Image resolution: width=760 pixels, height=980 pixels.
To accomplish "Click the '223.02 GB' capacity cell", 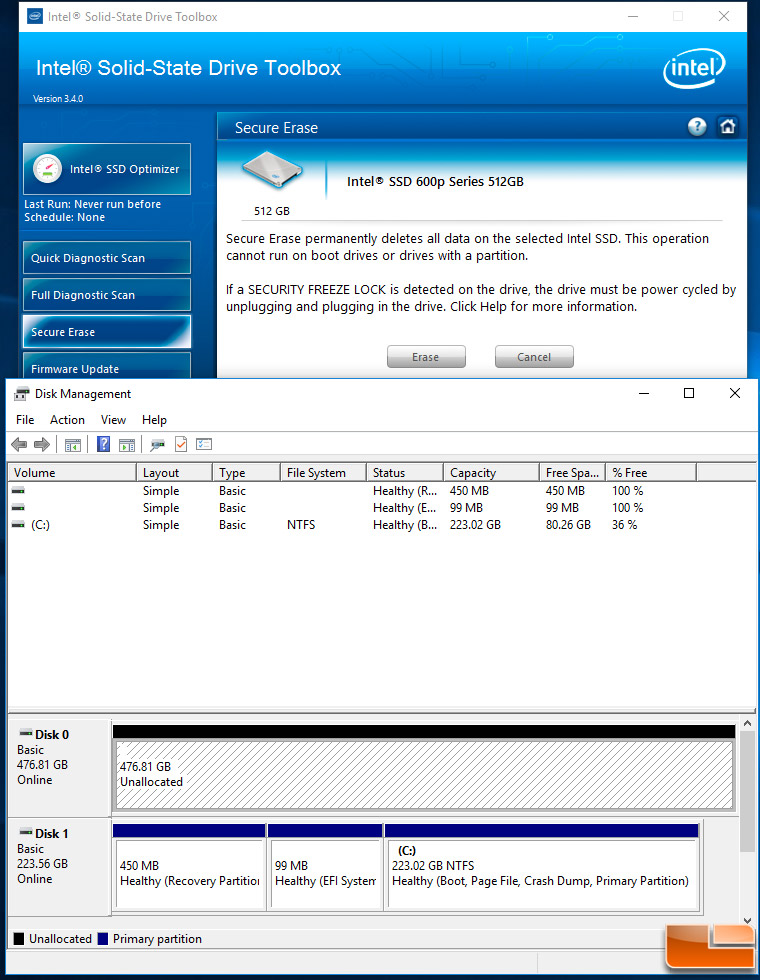I will (x=475, y=525).
